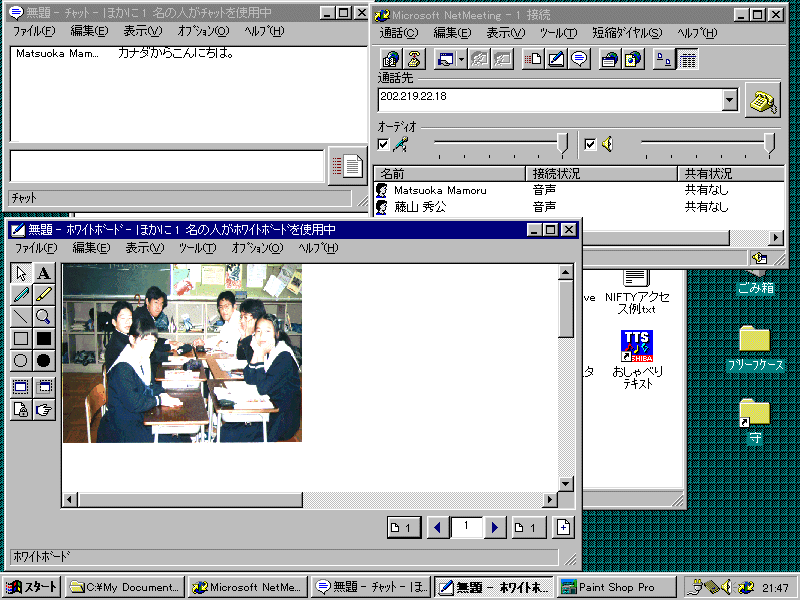Click the share application icon in NetMeeting
Image resolution: width=800 pixels, height=600 pixels.
[445, 59]
